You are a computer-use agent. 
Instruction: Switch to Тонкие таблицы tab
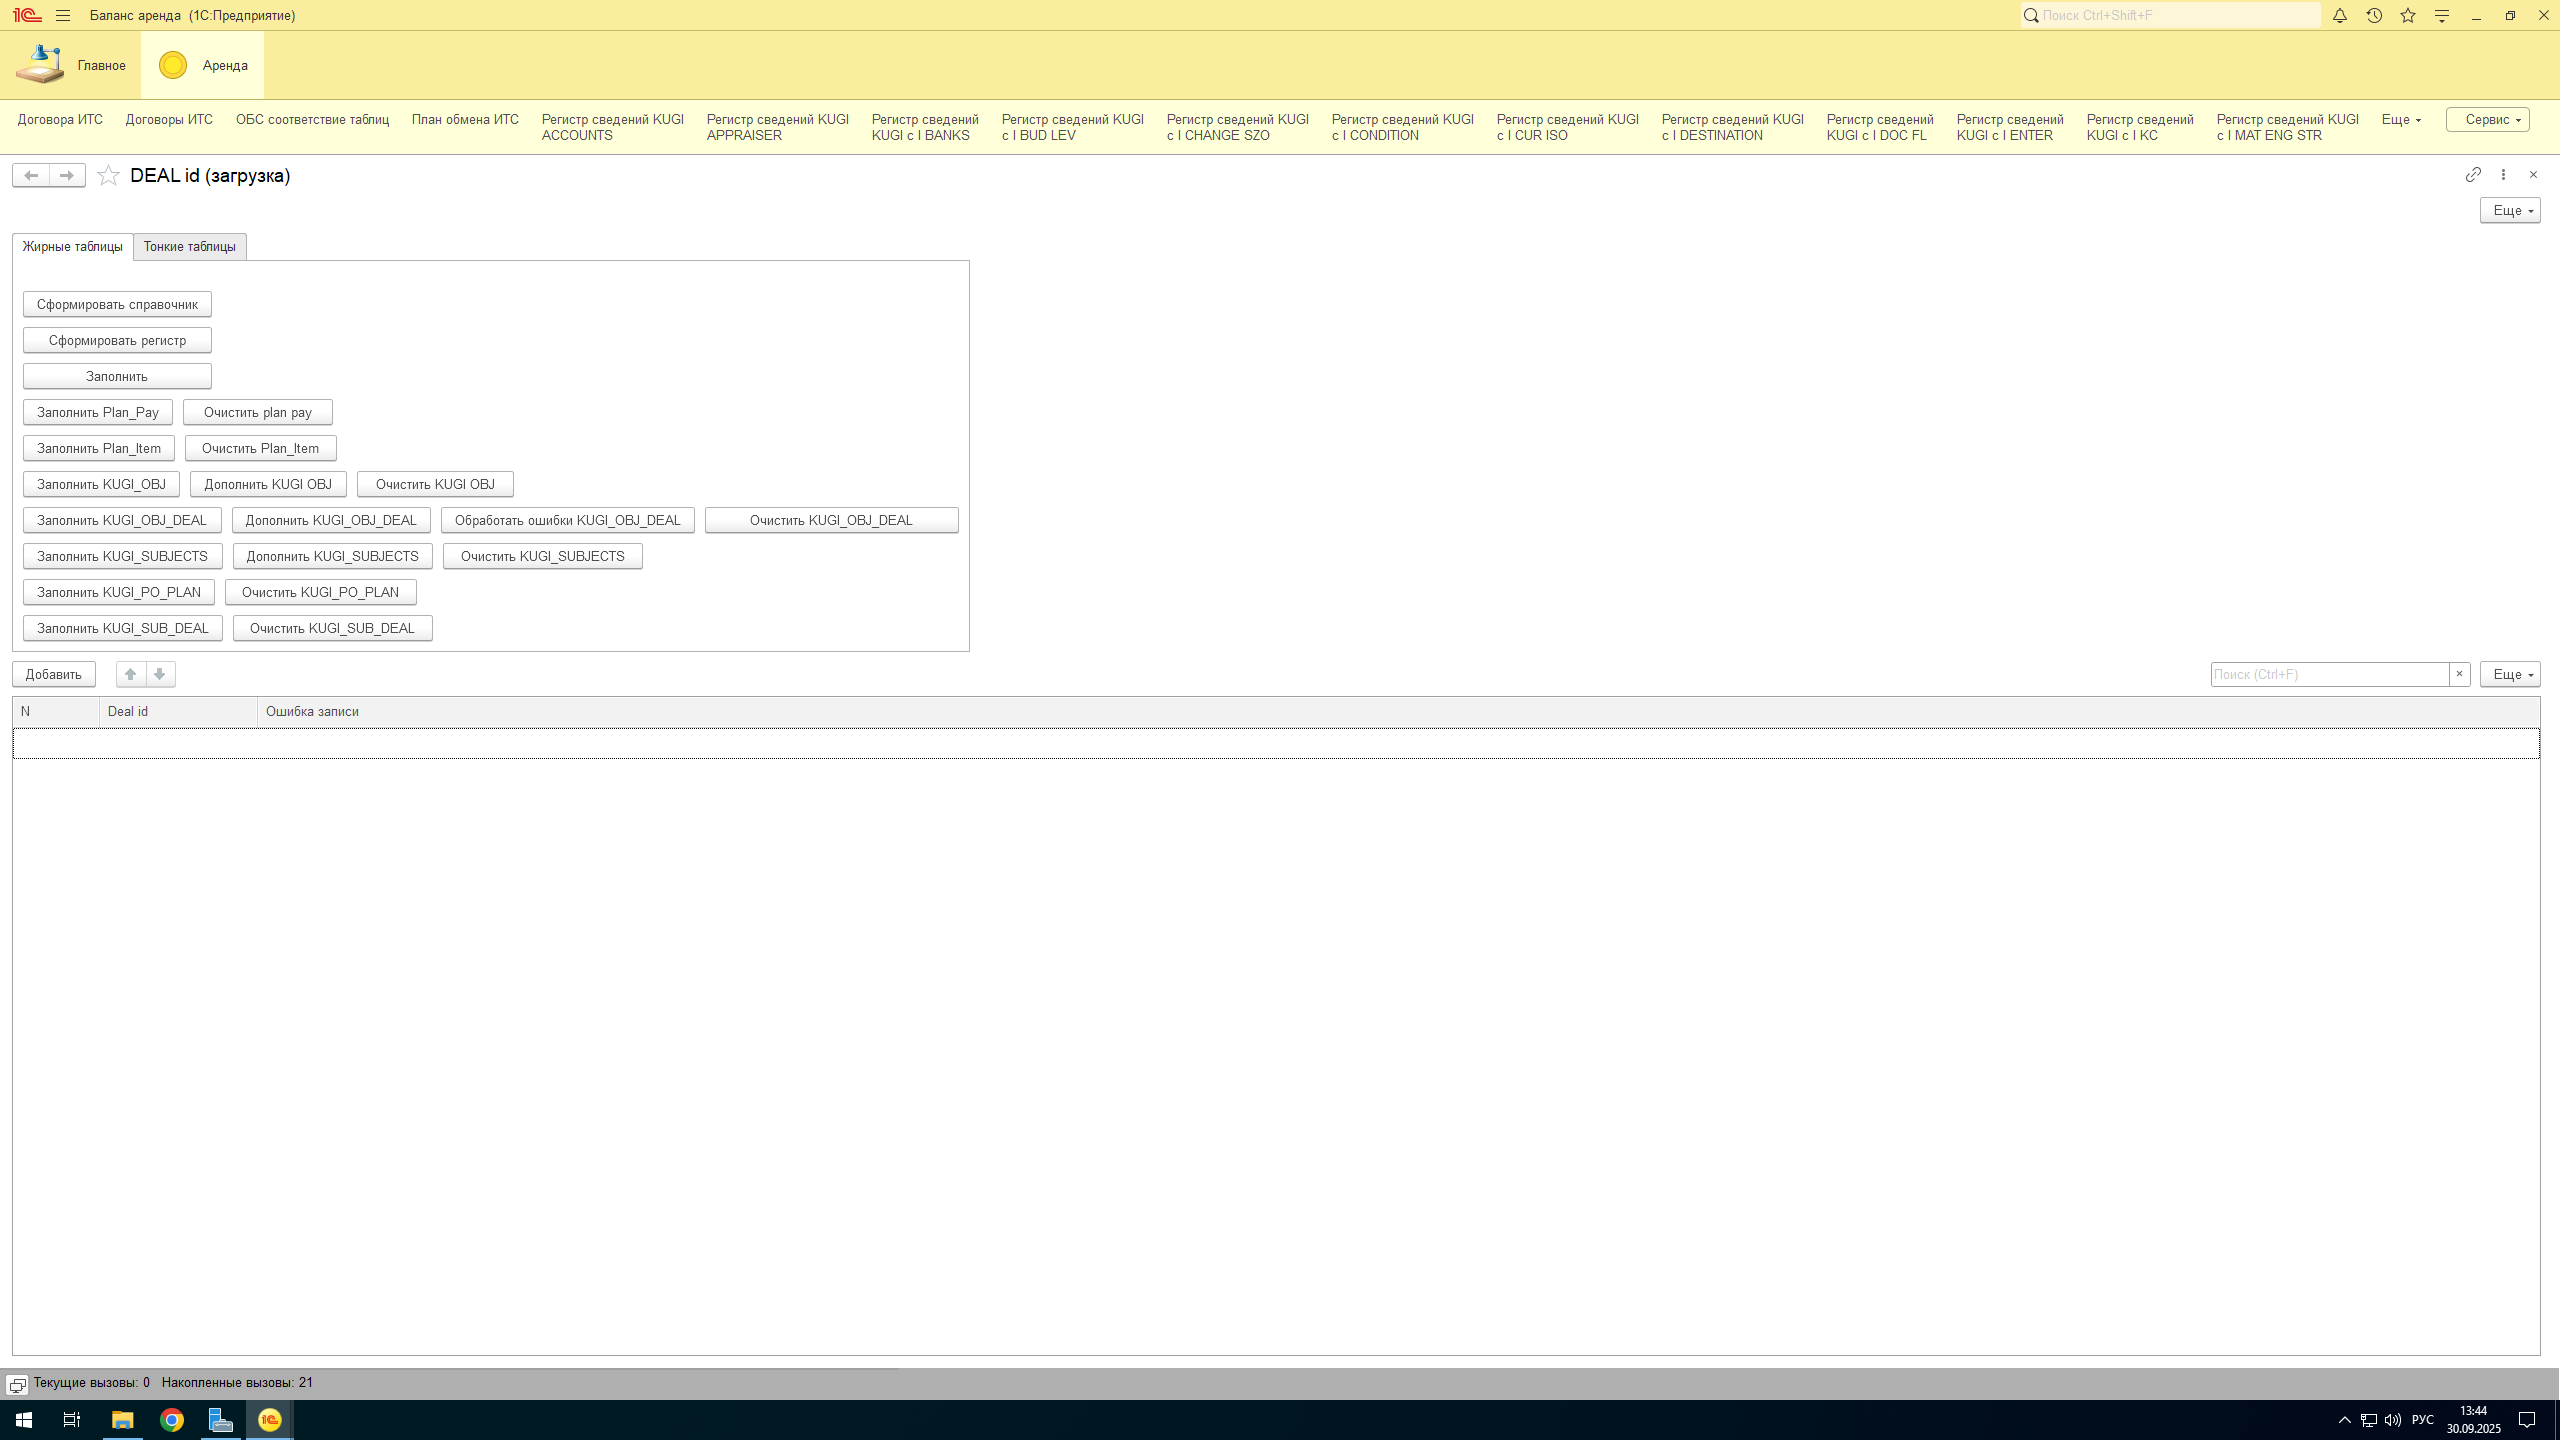point(189,247)
